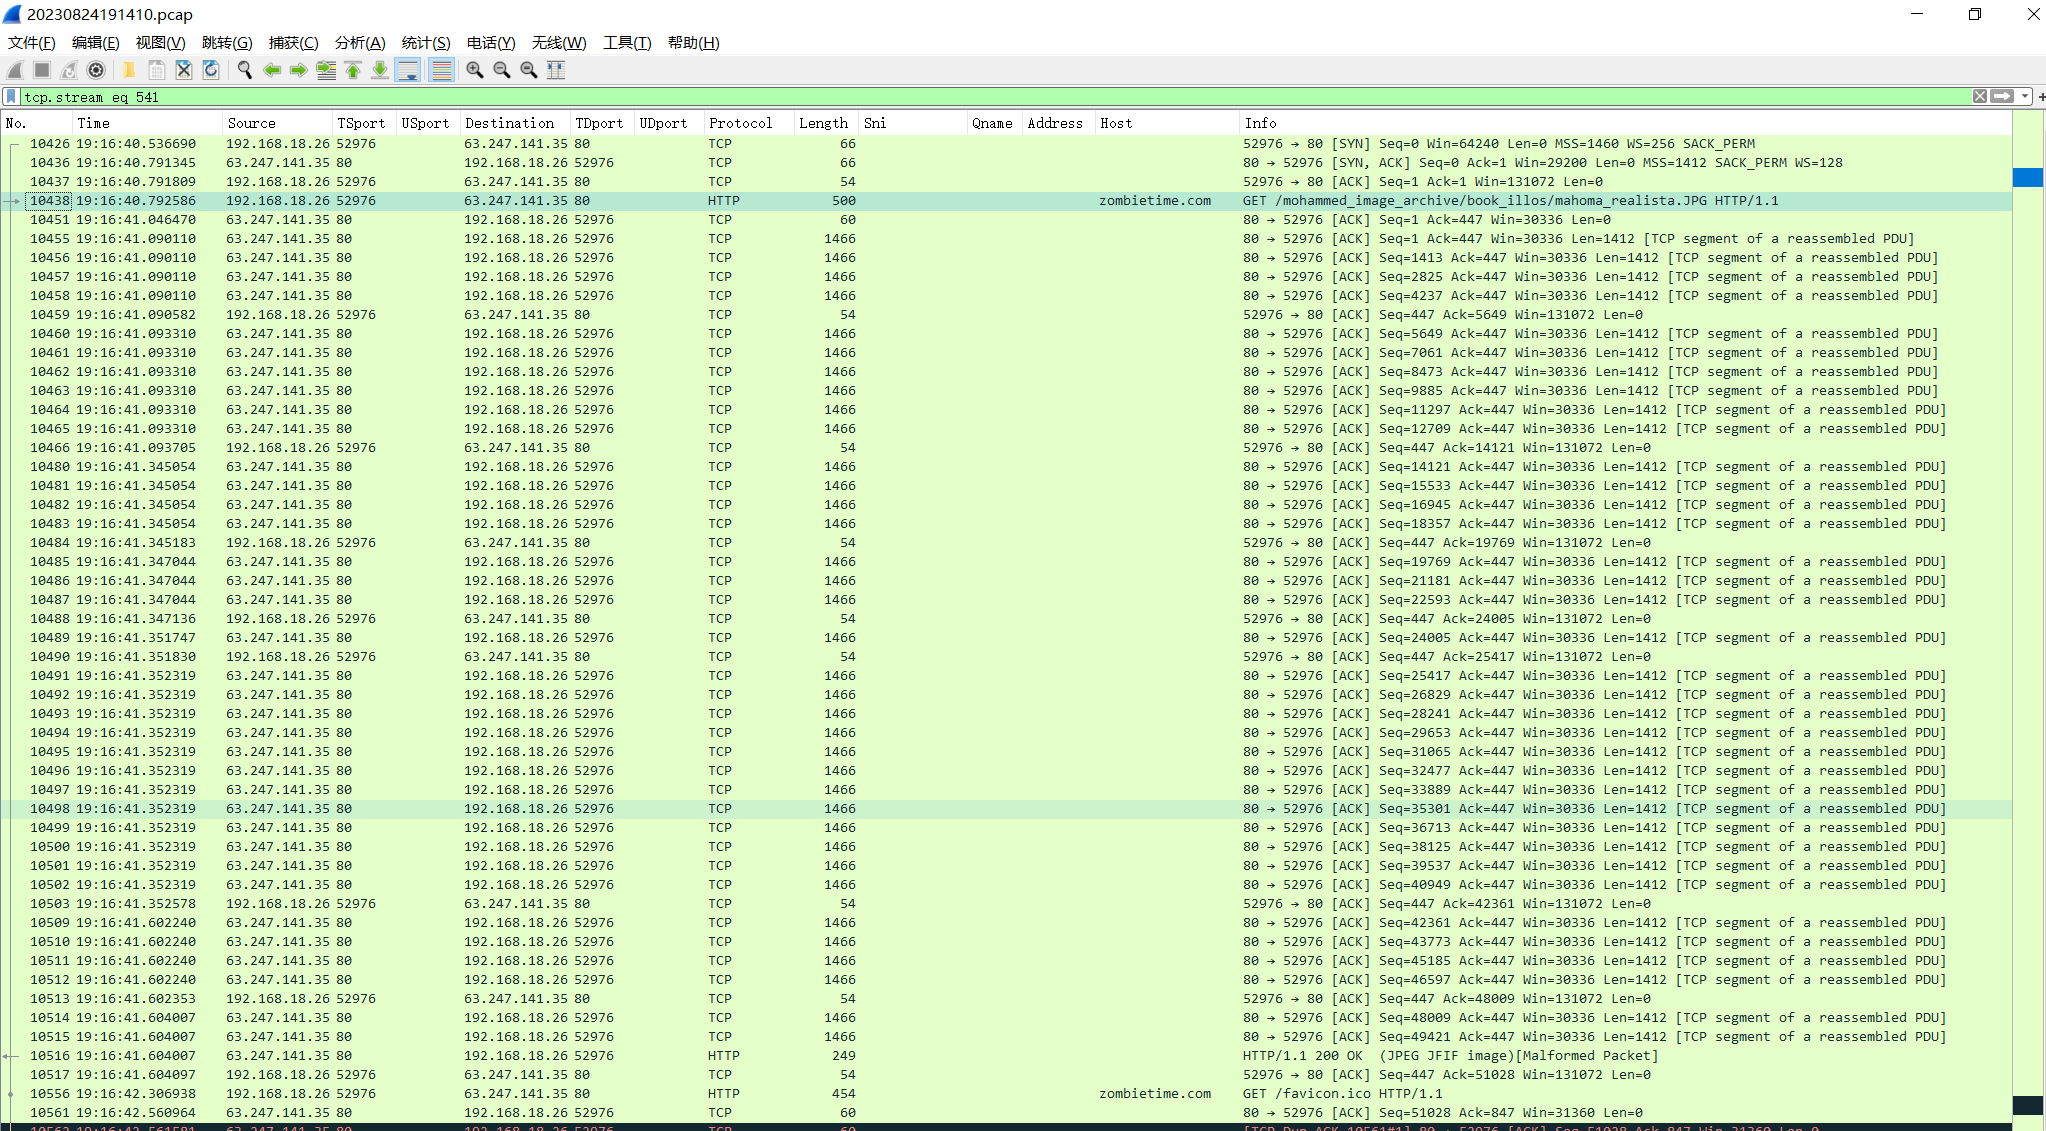Viewport: 2046px width, 1131px height.
Task: Apply the display filter arrow button
Action: coord(2002,97)
